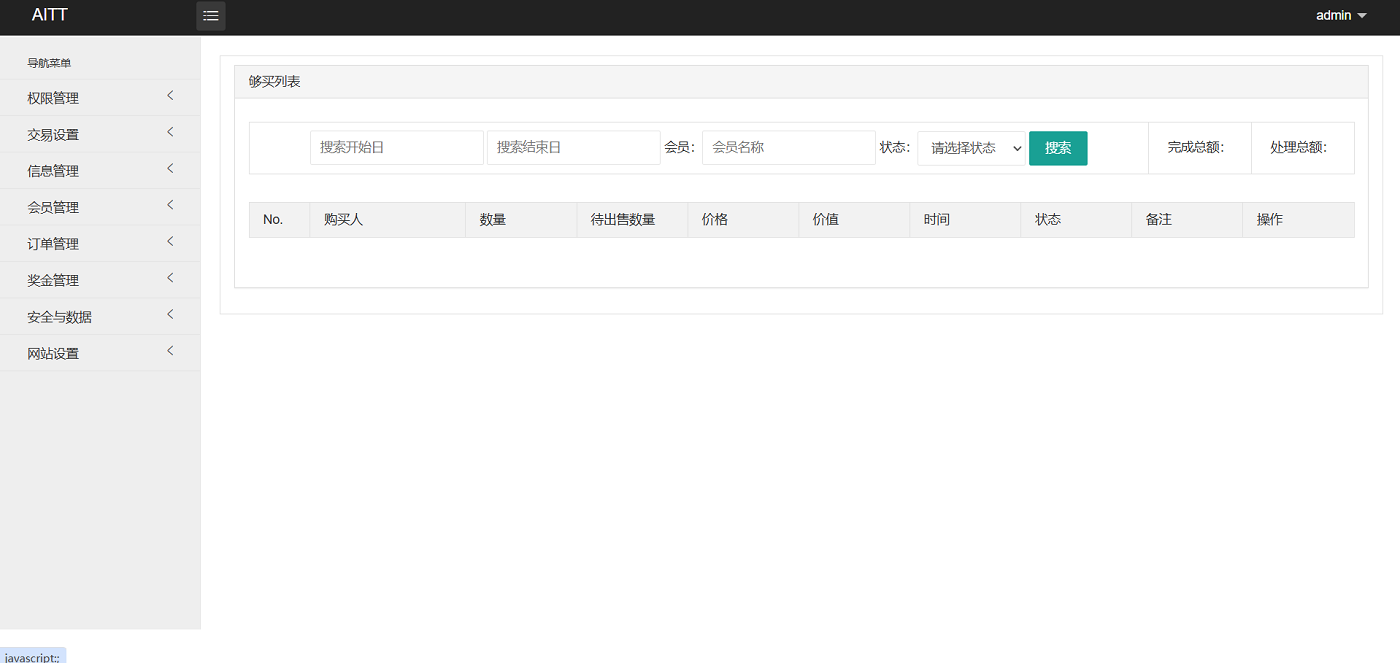The width and height of the screenshot is (1400, 663).
Task: Click the 会员名称 member name input
Action: coord(788,147)
